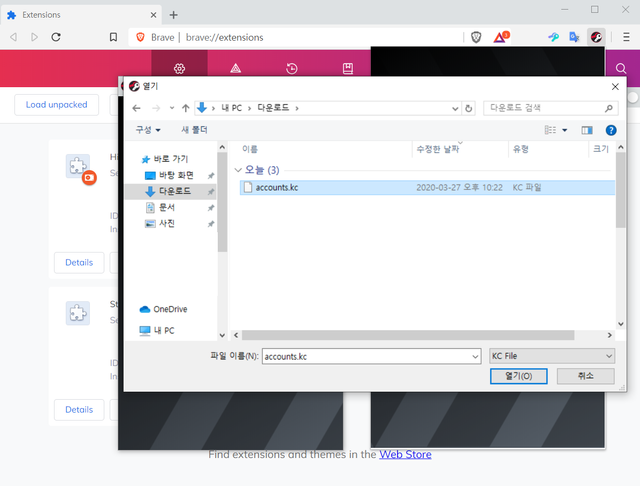The width and height of the screenshot is (640, 486).
Task: Click the file dialog back arrow
Action: 136,108
